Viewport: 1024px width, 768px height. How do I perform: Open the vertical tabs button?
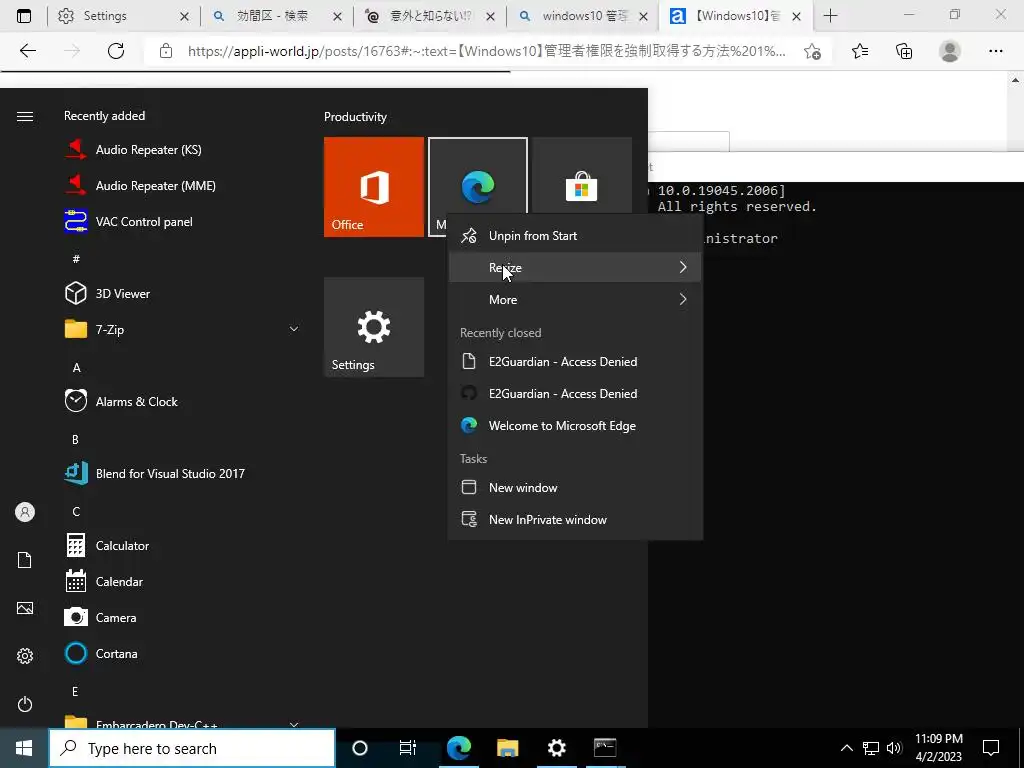(x=24, y=16)
